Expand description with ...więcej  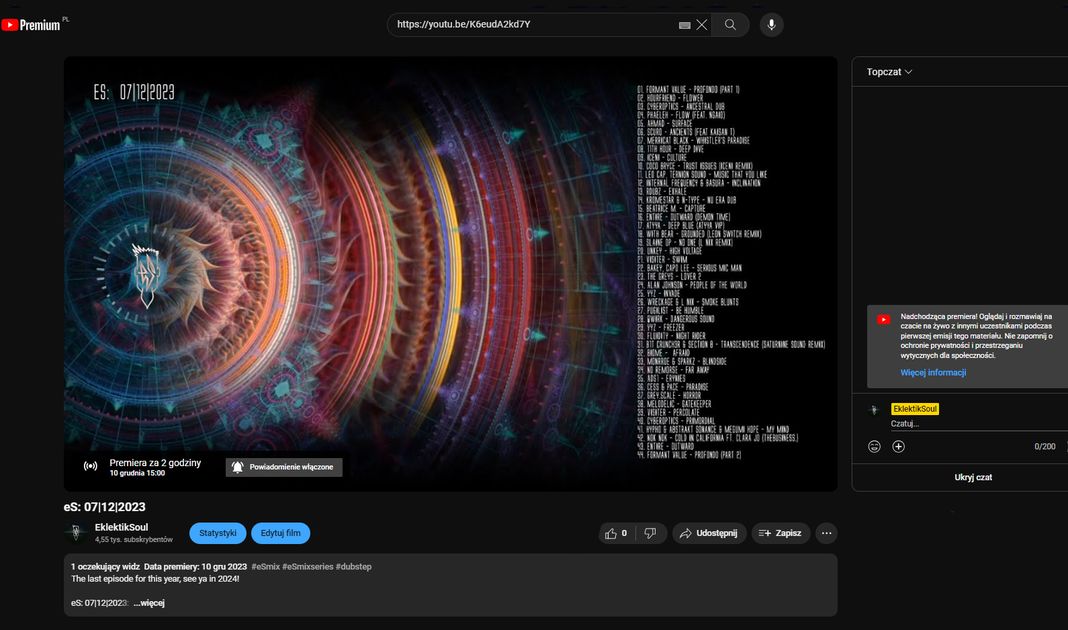(x=148, y=603)
